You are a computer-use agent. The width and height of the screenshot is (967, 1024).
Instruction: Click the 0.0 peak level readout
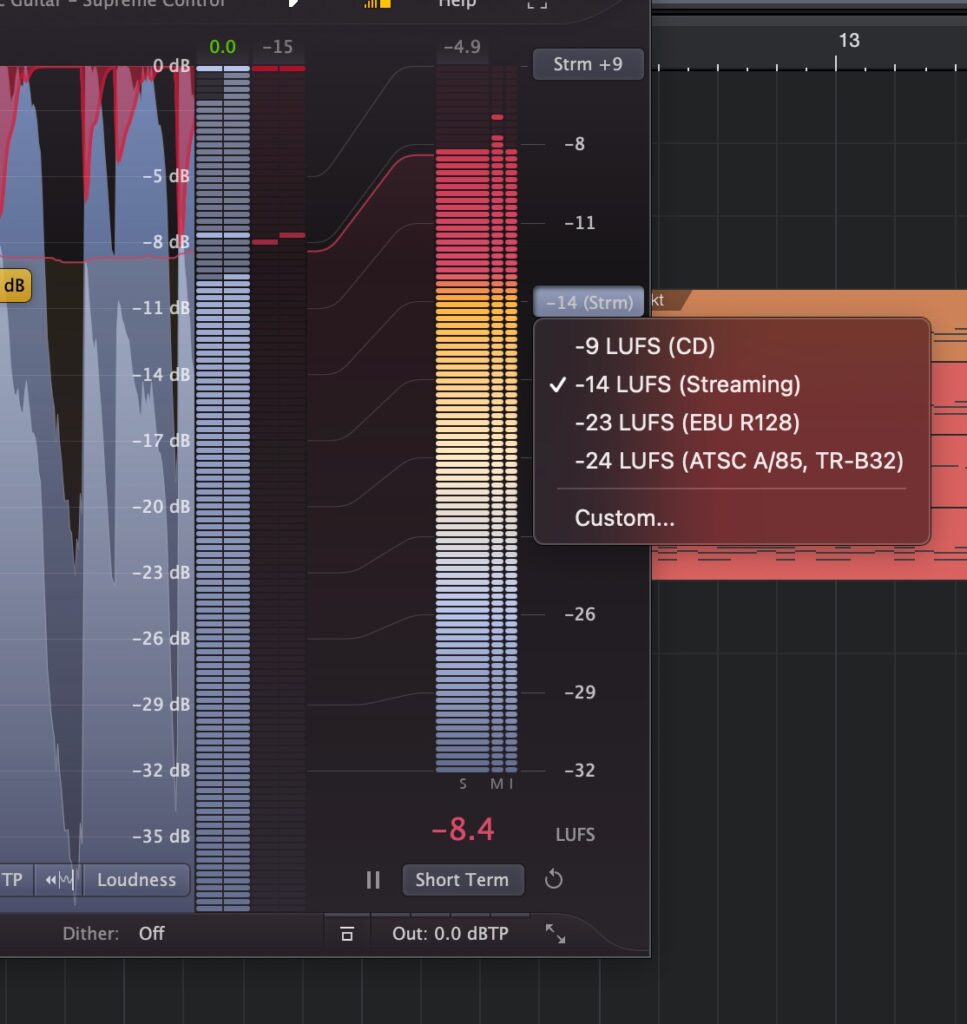[x=223, y=47]
